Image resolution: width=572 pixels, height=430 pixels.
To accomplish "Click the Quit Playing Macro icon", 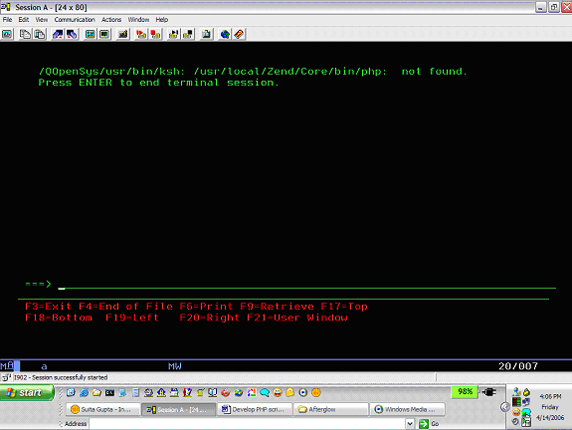I will [188, 35].
